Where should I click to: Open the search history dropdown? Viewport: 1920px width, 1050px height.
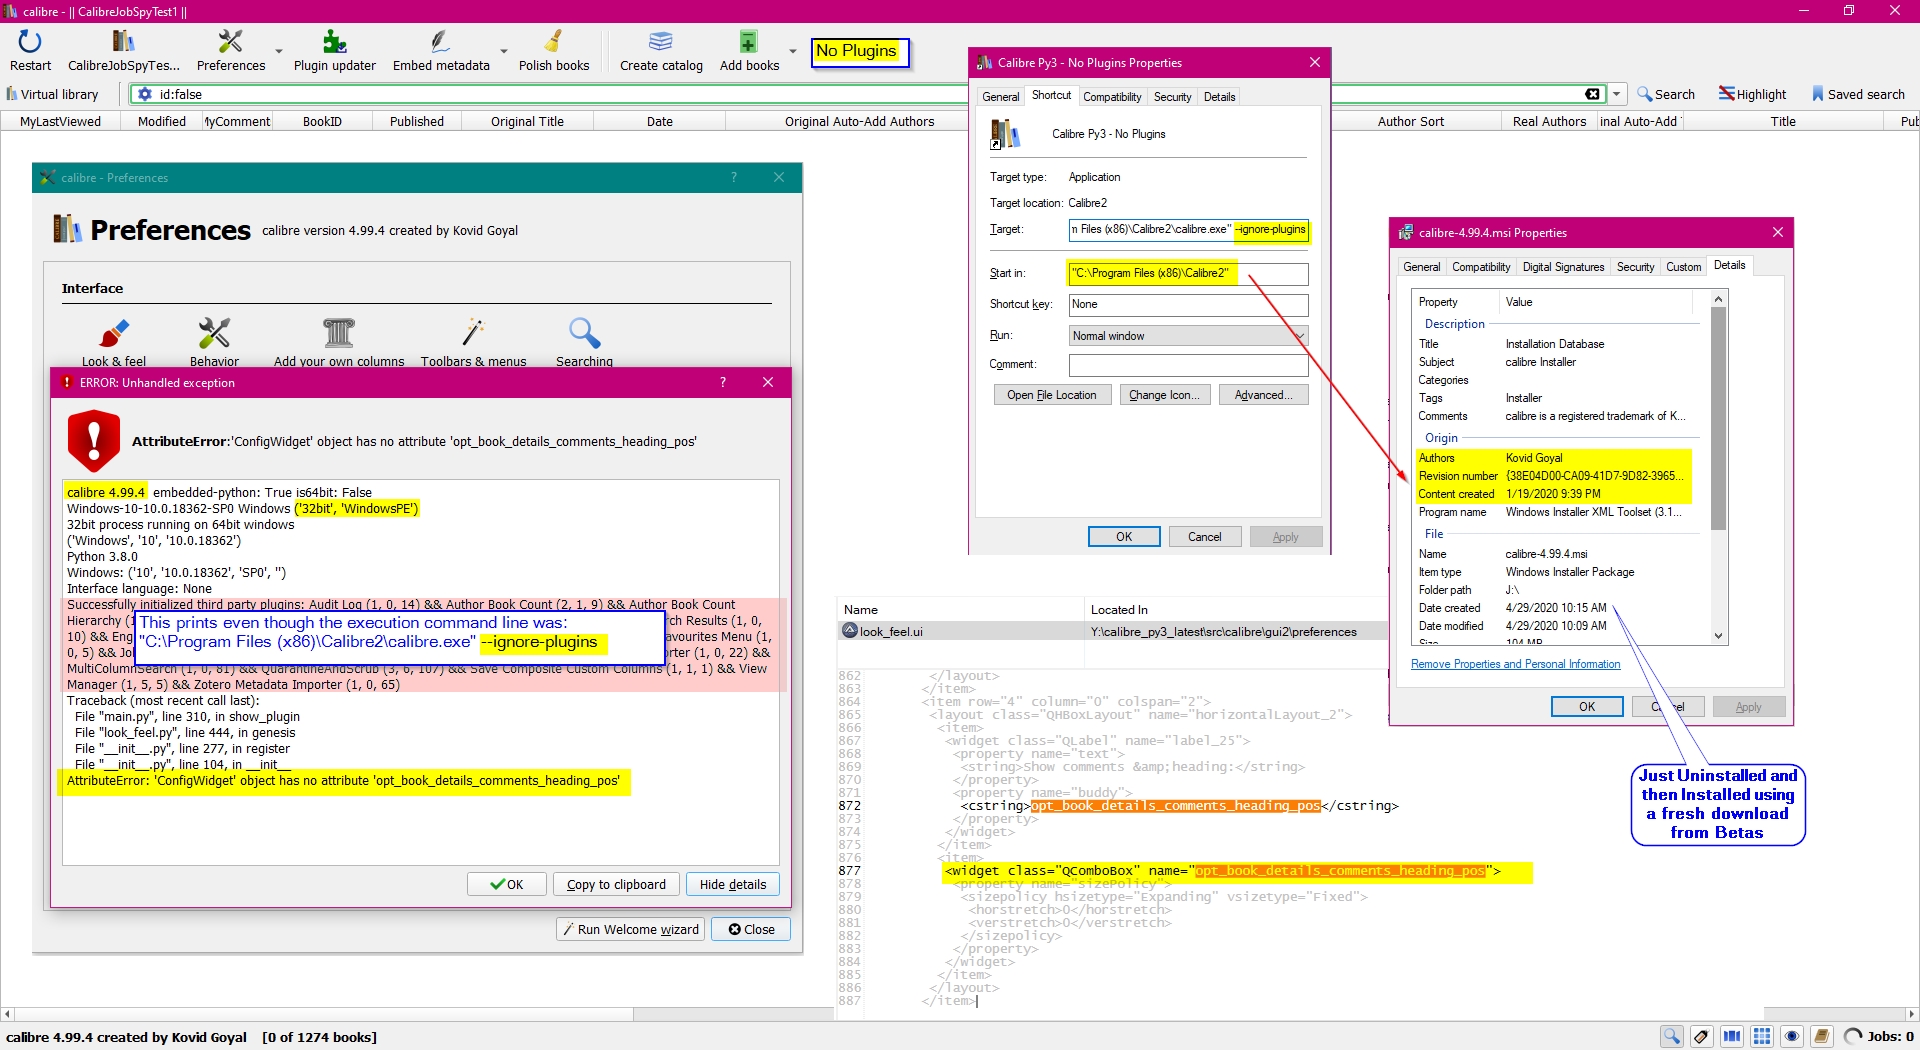pyautogui.click(x=1617, y=94)
